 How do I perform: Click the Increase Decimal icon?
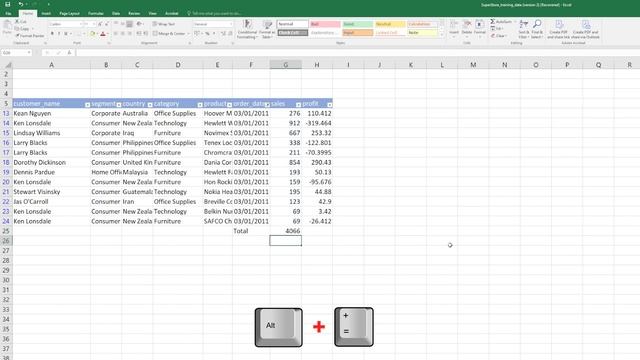click(x=222, y=33)
